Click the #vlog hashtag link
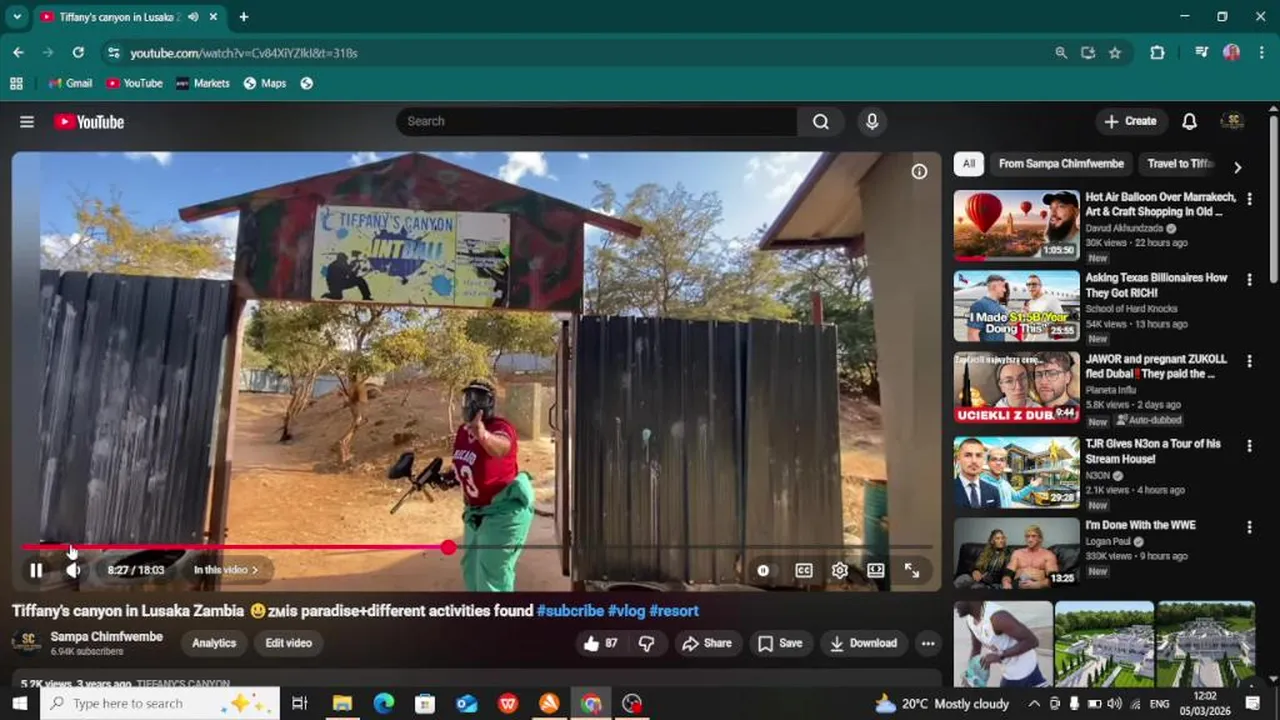This screenshot has height=720, width=1280. [x=627, y=611]
